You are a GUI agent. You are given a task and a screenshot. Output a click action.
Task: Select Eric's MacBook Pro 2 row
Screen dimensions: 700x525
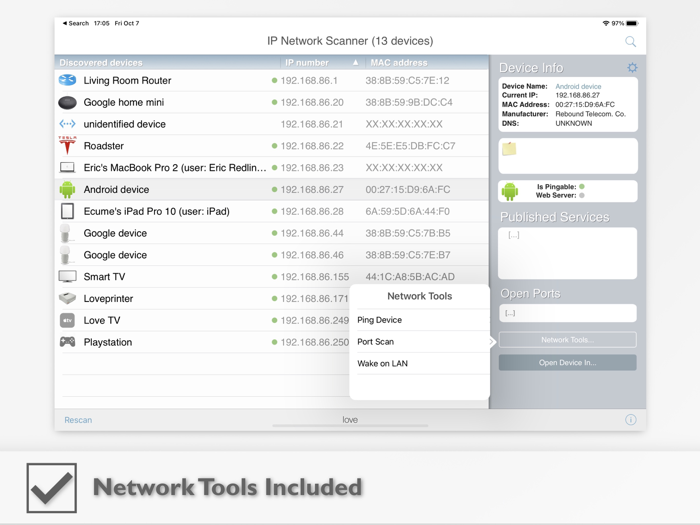[272, 168]
